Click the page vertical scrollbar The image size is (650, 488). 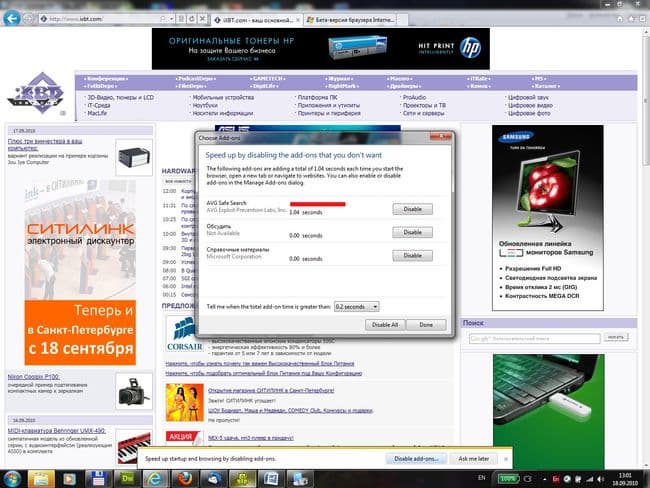click(646, 249)
